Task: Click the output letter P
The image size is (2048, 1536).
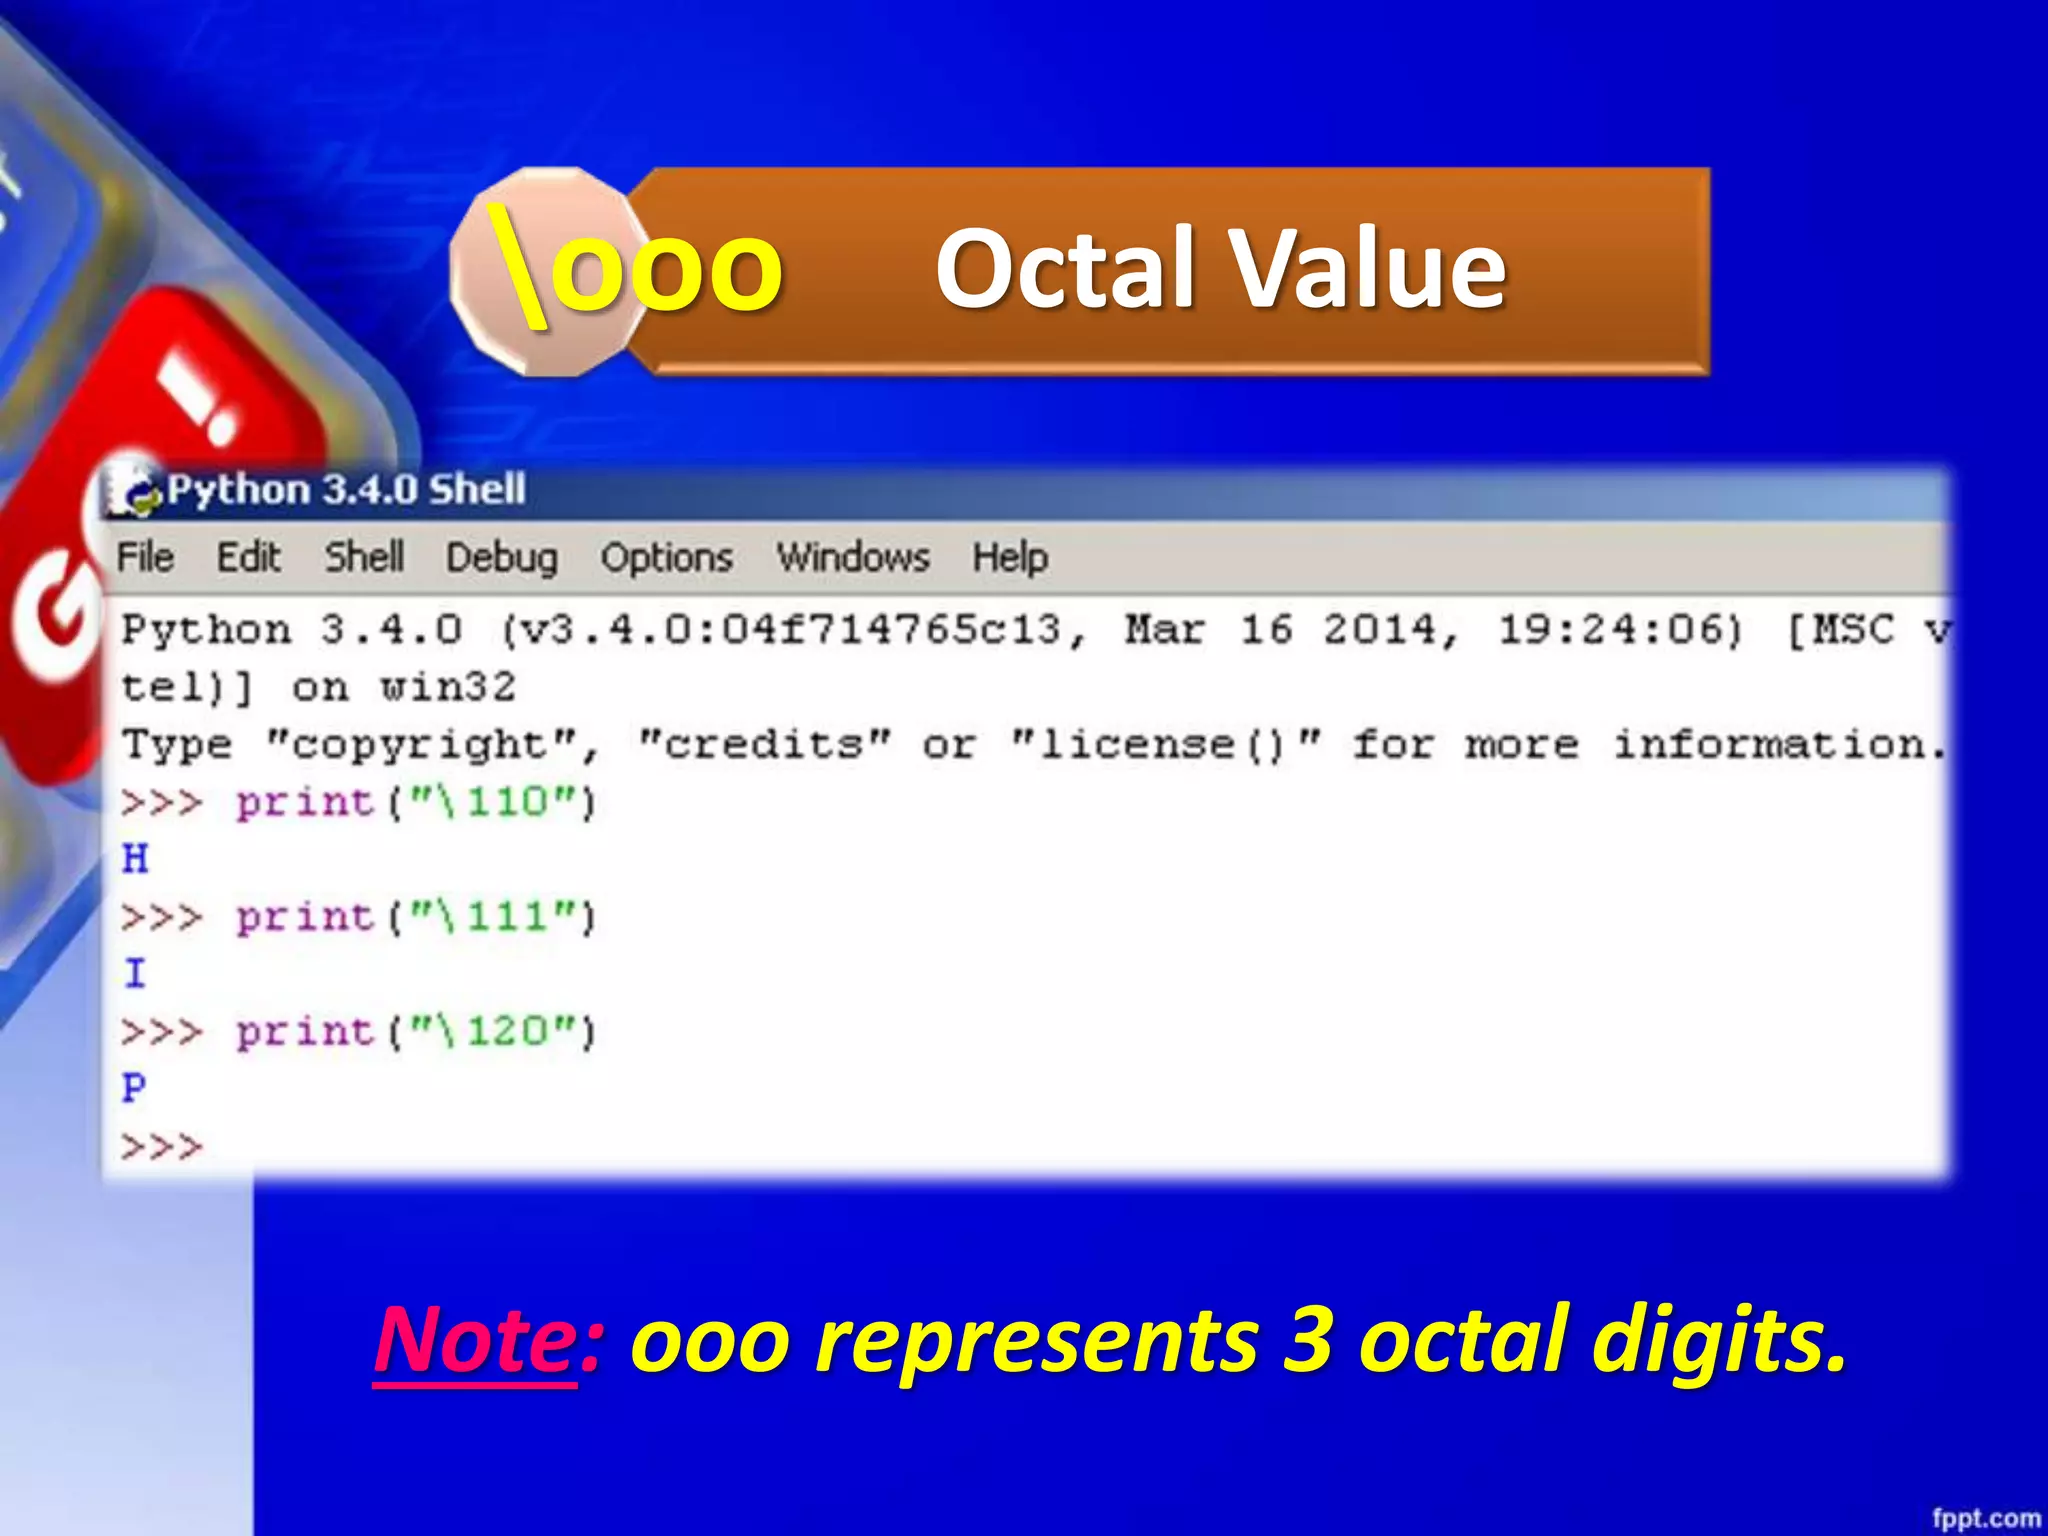Action: [x=134, y=1088]
